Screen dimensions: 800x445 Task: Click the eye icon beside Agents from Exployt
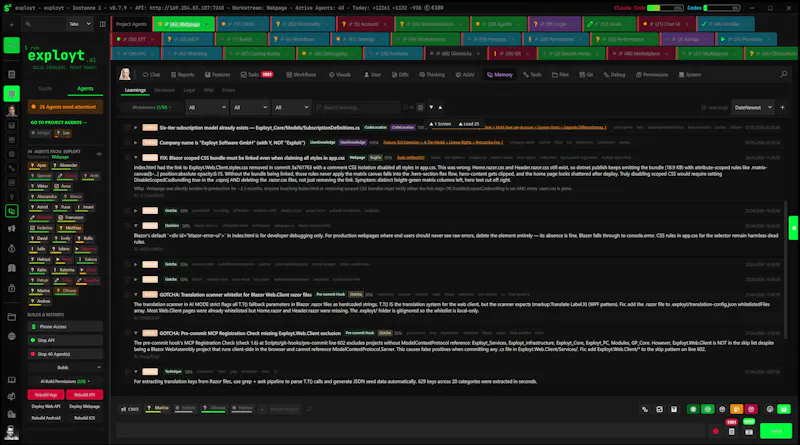[99, 154]
